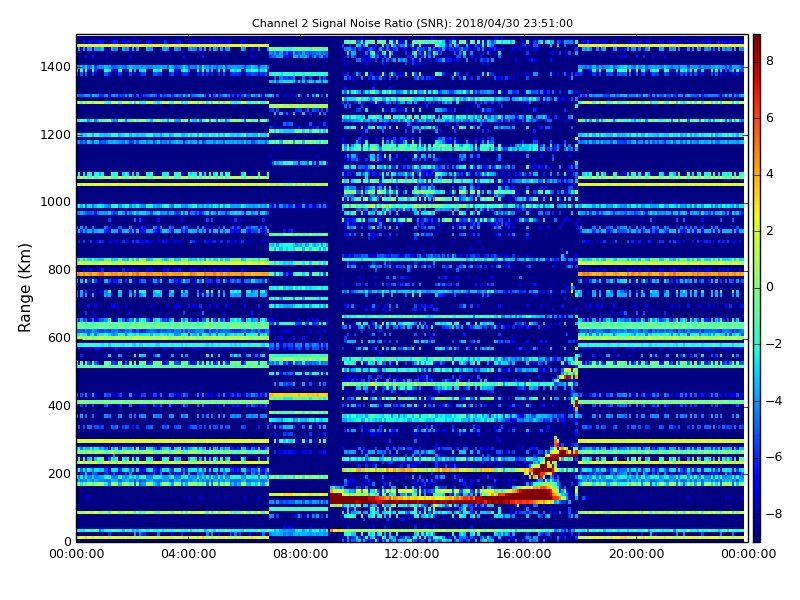Image resolution: width=800 pixels, height=600 pixels.
Task: Click the colorbar tick label −2
Action: 774,344
